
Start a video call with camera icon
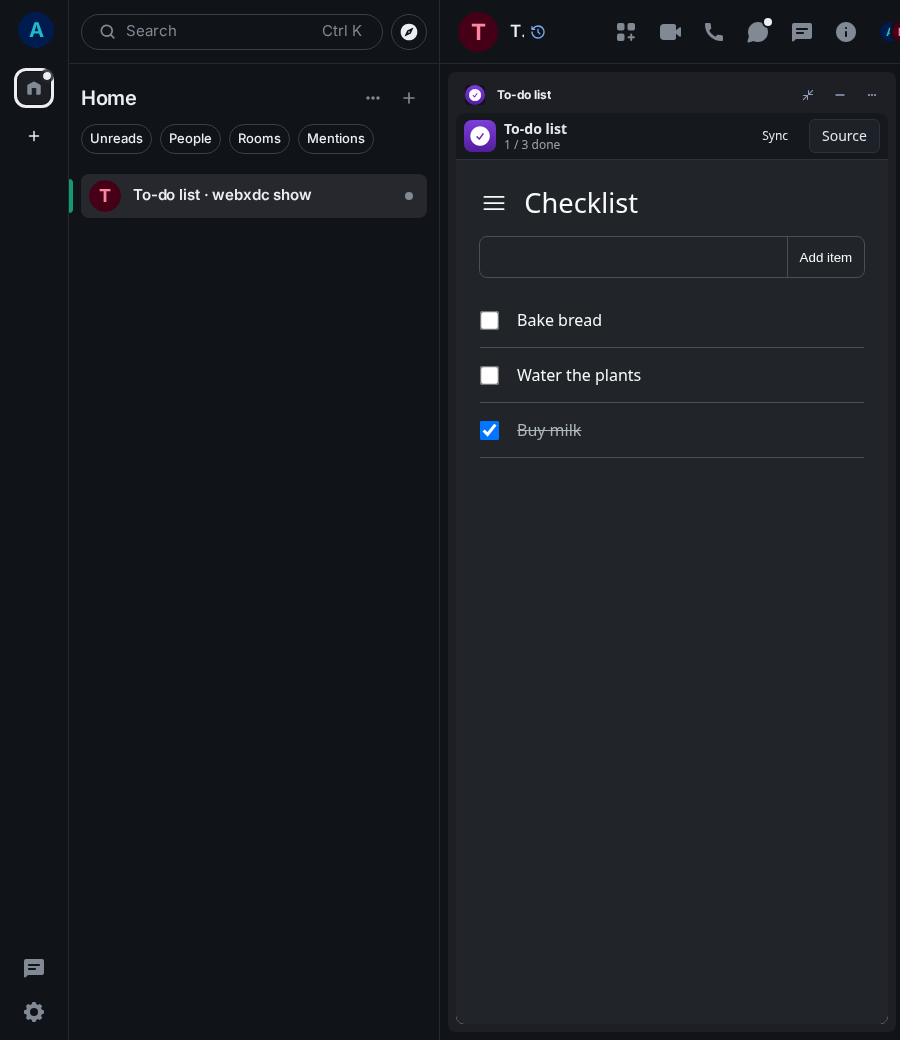pyautogui.click(x=670, y=32)
